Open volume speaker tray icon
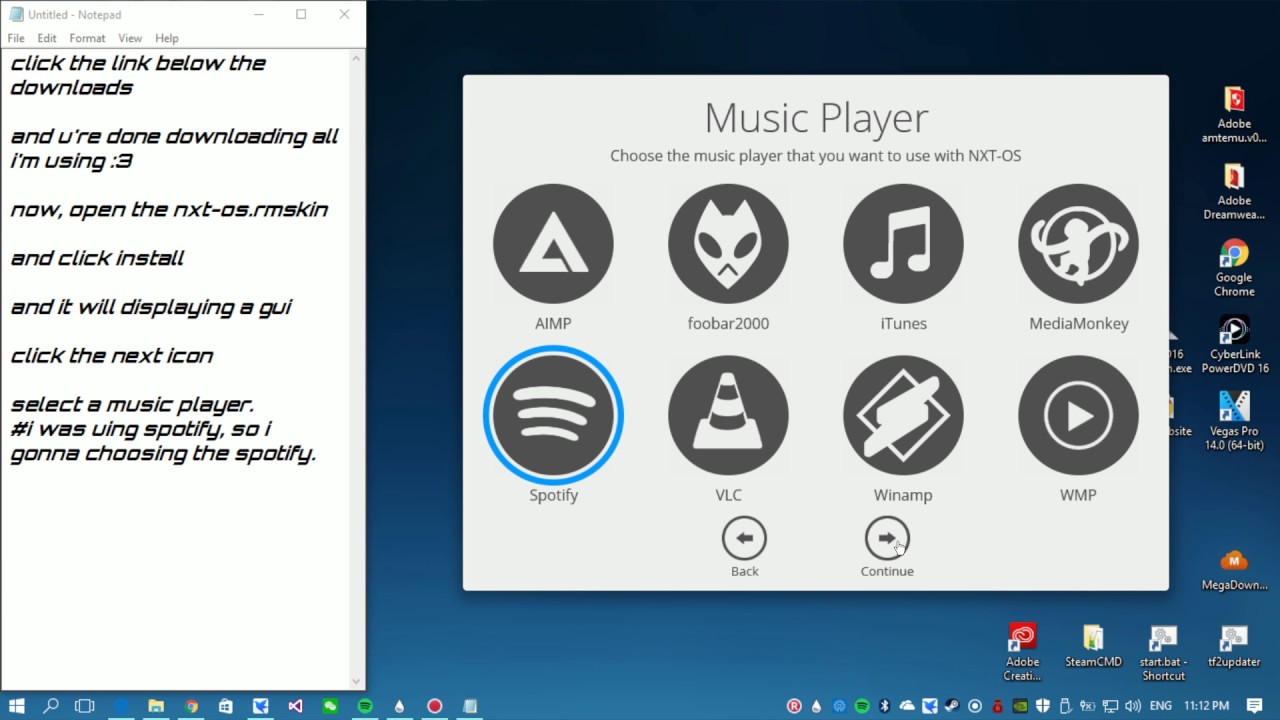 (x=1133, y=706)
